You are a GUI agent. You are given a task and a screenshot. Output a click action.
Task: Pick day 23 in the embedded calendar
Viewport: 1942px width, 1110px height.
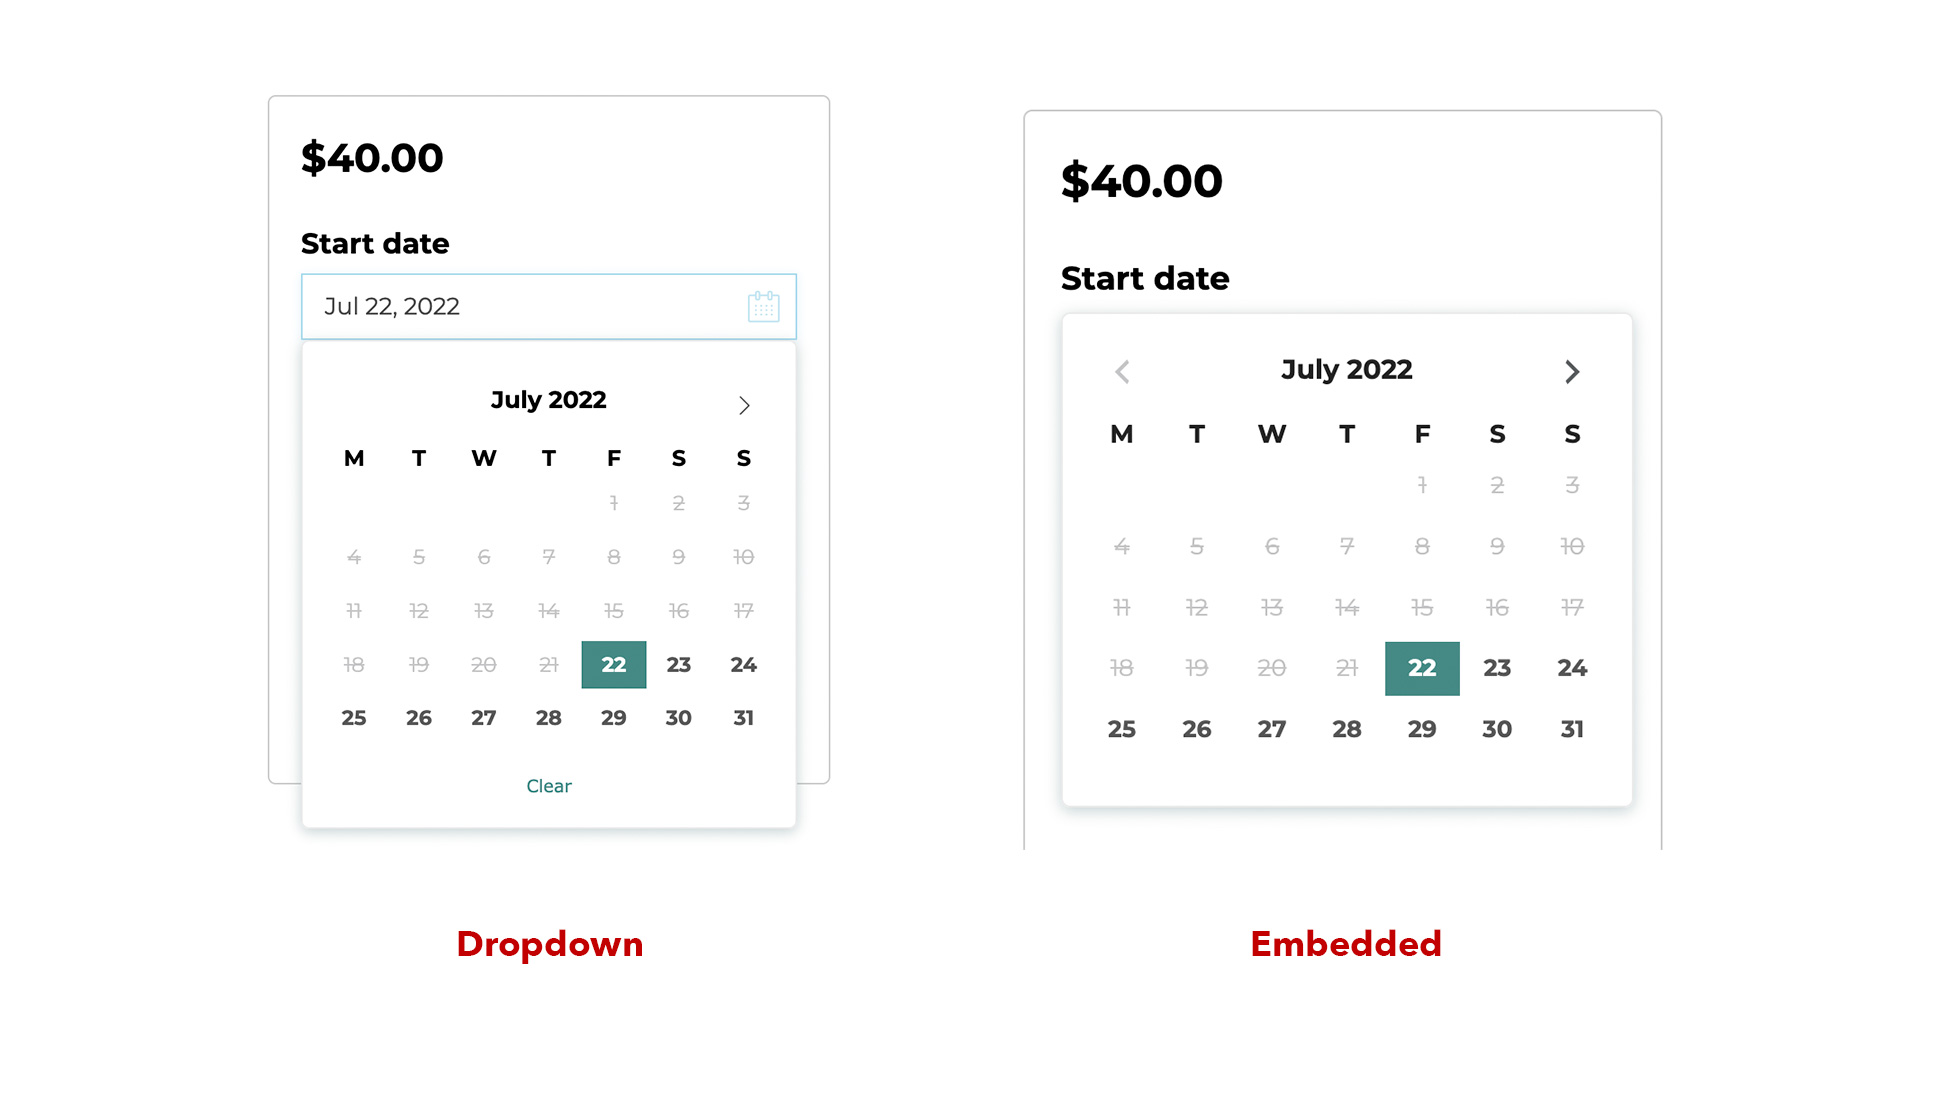coord(1497,668)
